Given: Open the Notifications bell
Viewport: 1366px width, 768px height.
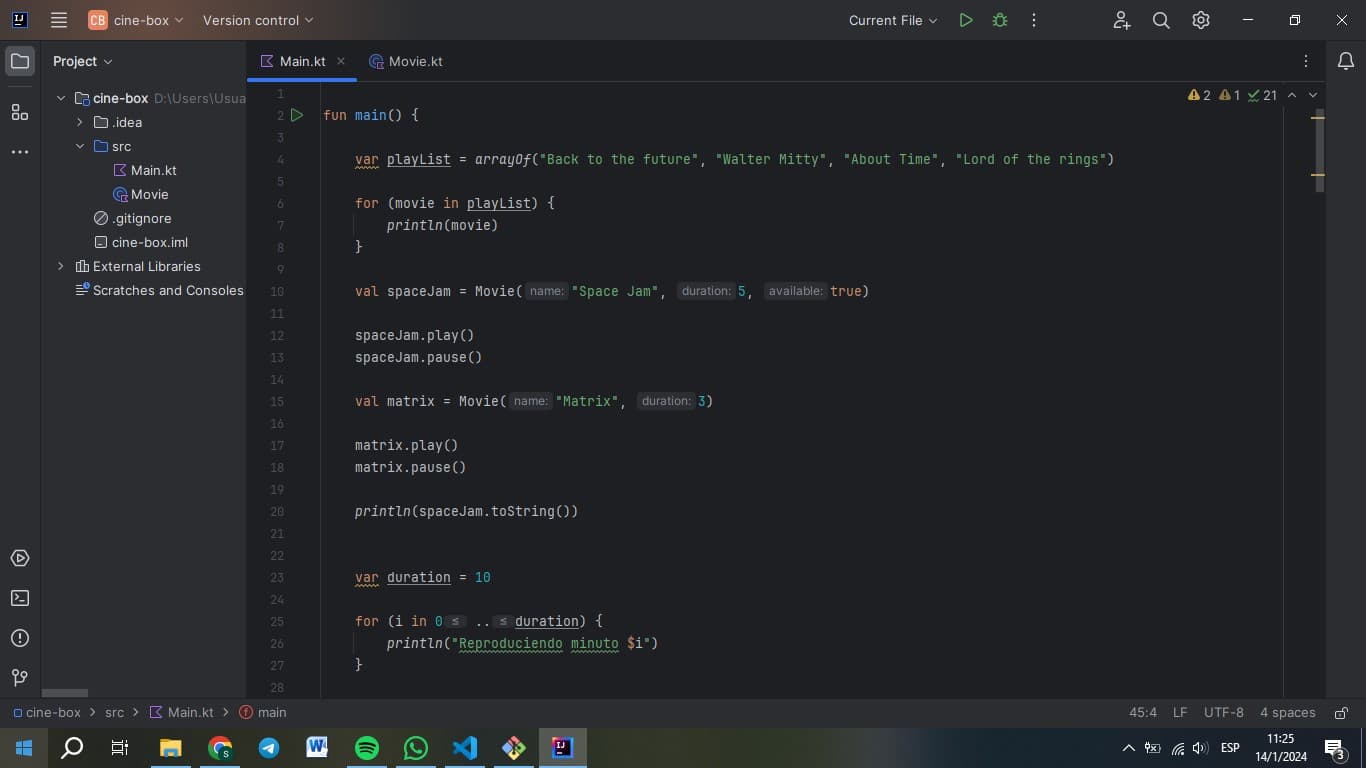Looking at the screenshot, I should [1346, 61].
